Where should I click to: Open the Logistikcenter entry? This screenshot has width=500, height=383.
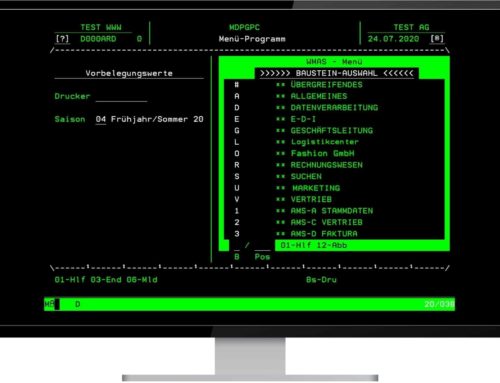[325, 142]
